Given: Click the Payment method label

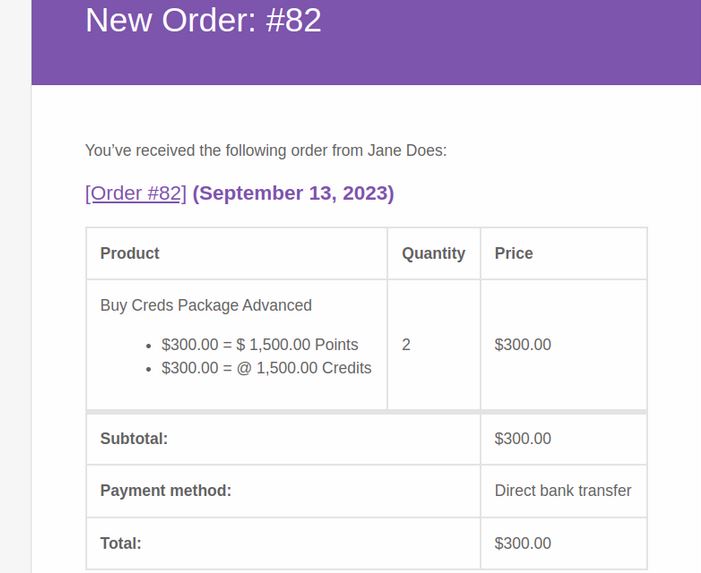Looking at the screenshot, I should click(x=166, y=490).
